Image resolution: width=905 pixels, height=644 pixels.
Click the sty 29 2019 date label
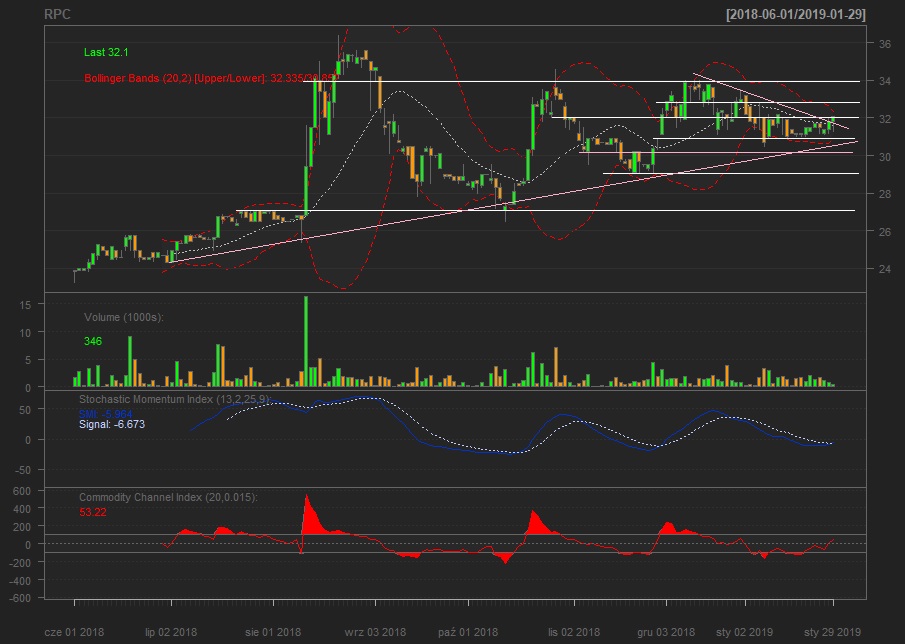click(x=832, y=632)
